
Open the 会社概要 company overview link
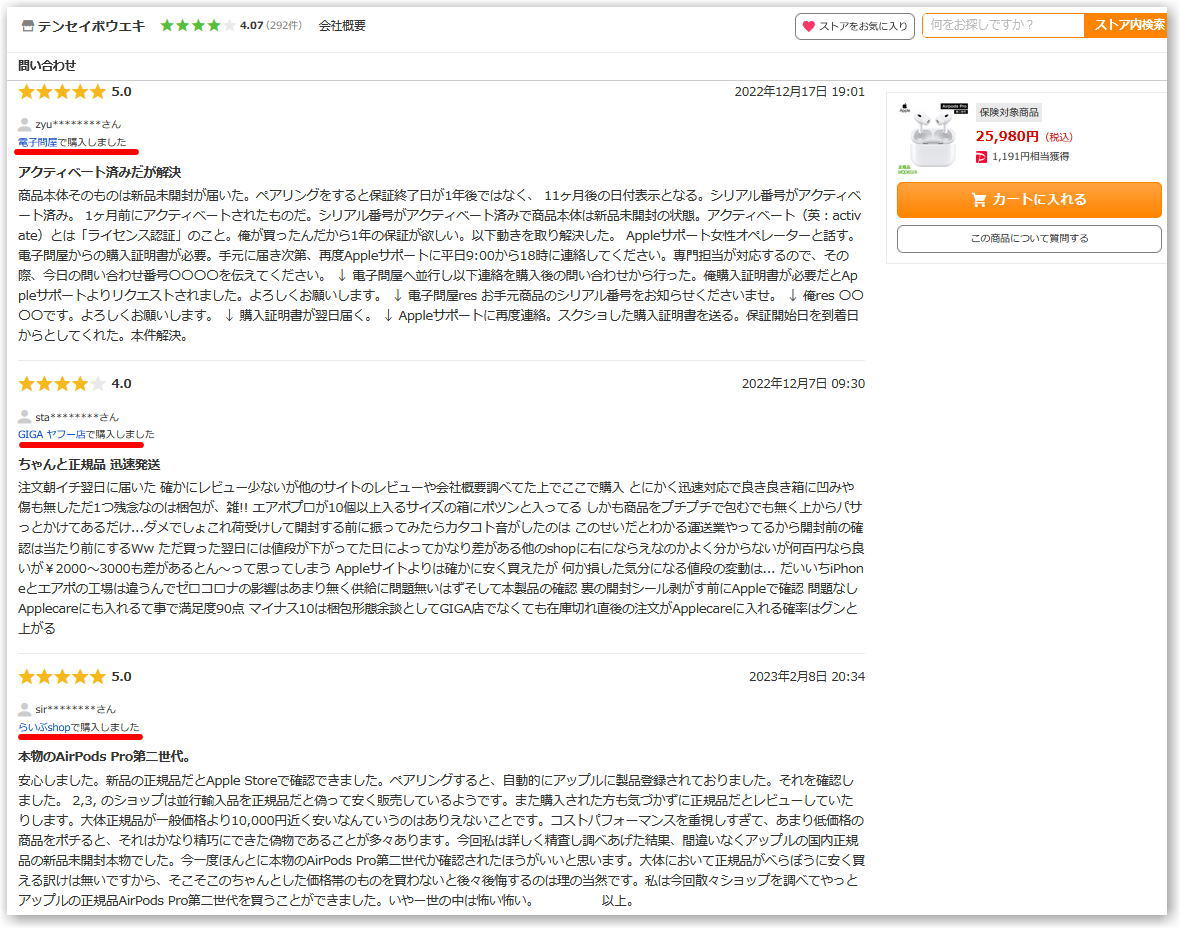pos(342,26)
